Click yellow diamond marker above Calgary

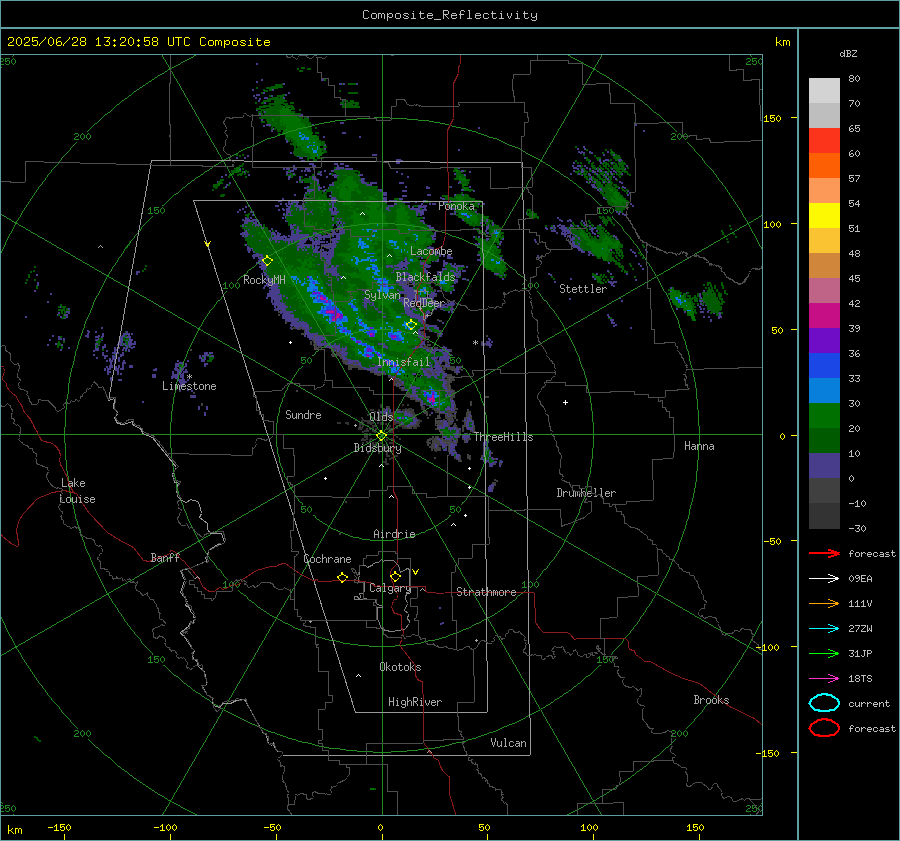[x=395, y=576]
